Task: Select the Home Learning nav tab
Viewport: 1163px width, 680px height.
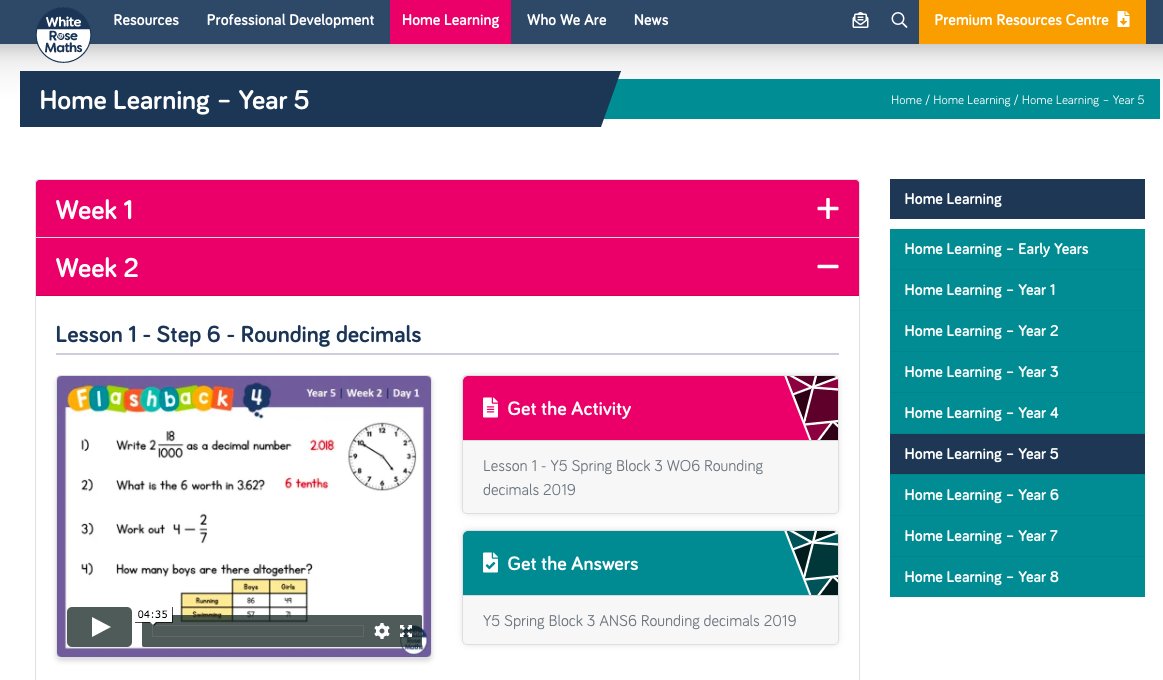Action: tap(450, 21)
